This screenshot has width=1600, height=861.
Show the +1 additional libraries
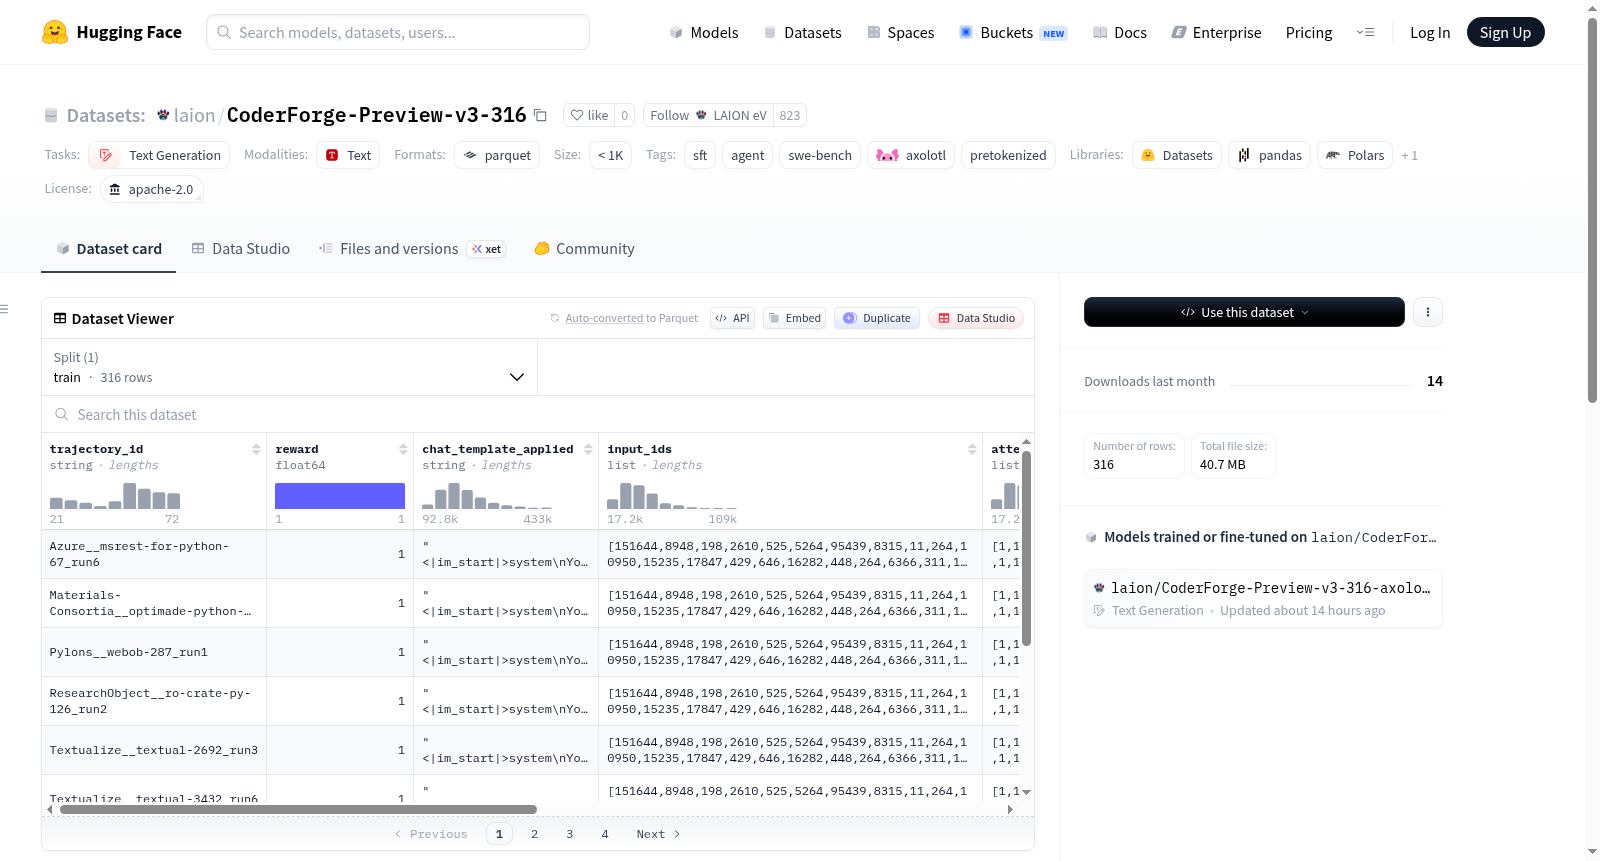[x=1409, y=155]
